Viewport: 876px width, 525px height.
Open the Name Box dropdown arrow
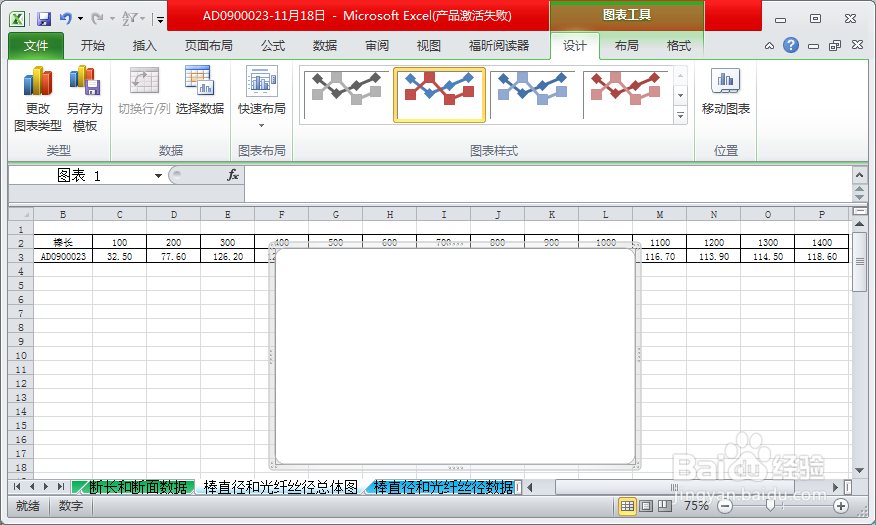click(x=158, y=176)
